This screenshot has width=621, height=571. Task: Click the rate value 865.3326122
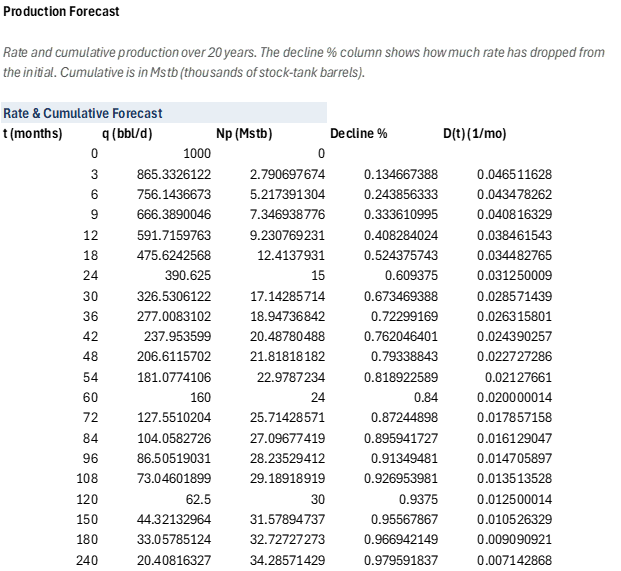point(174,174)
